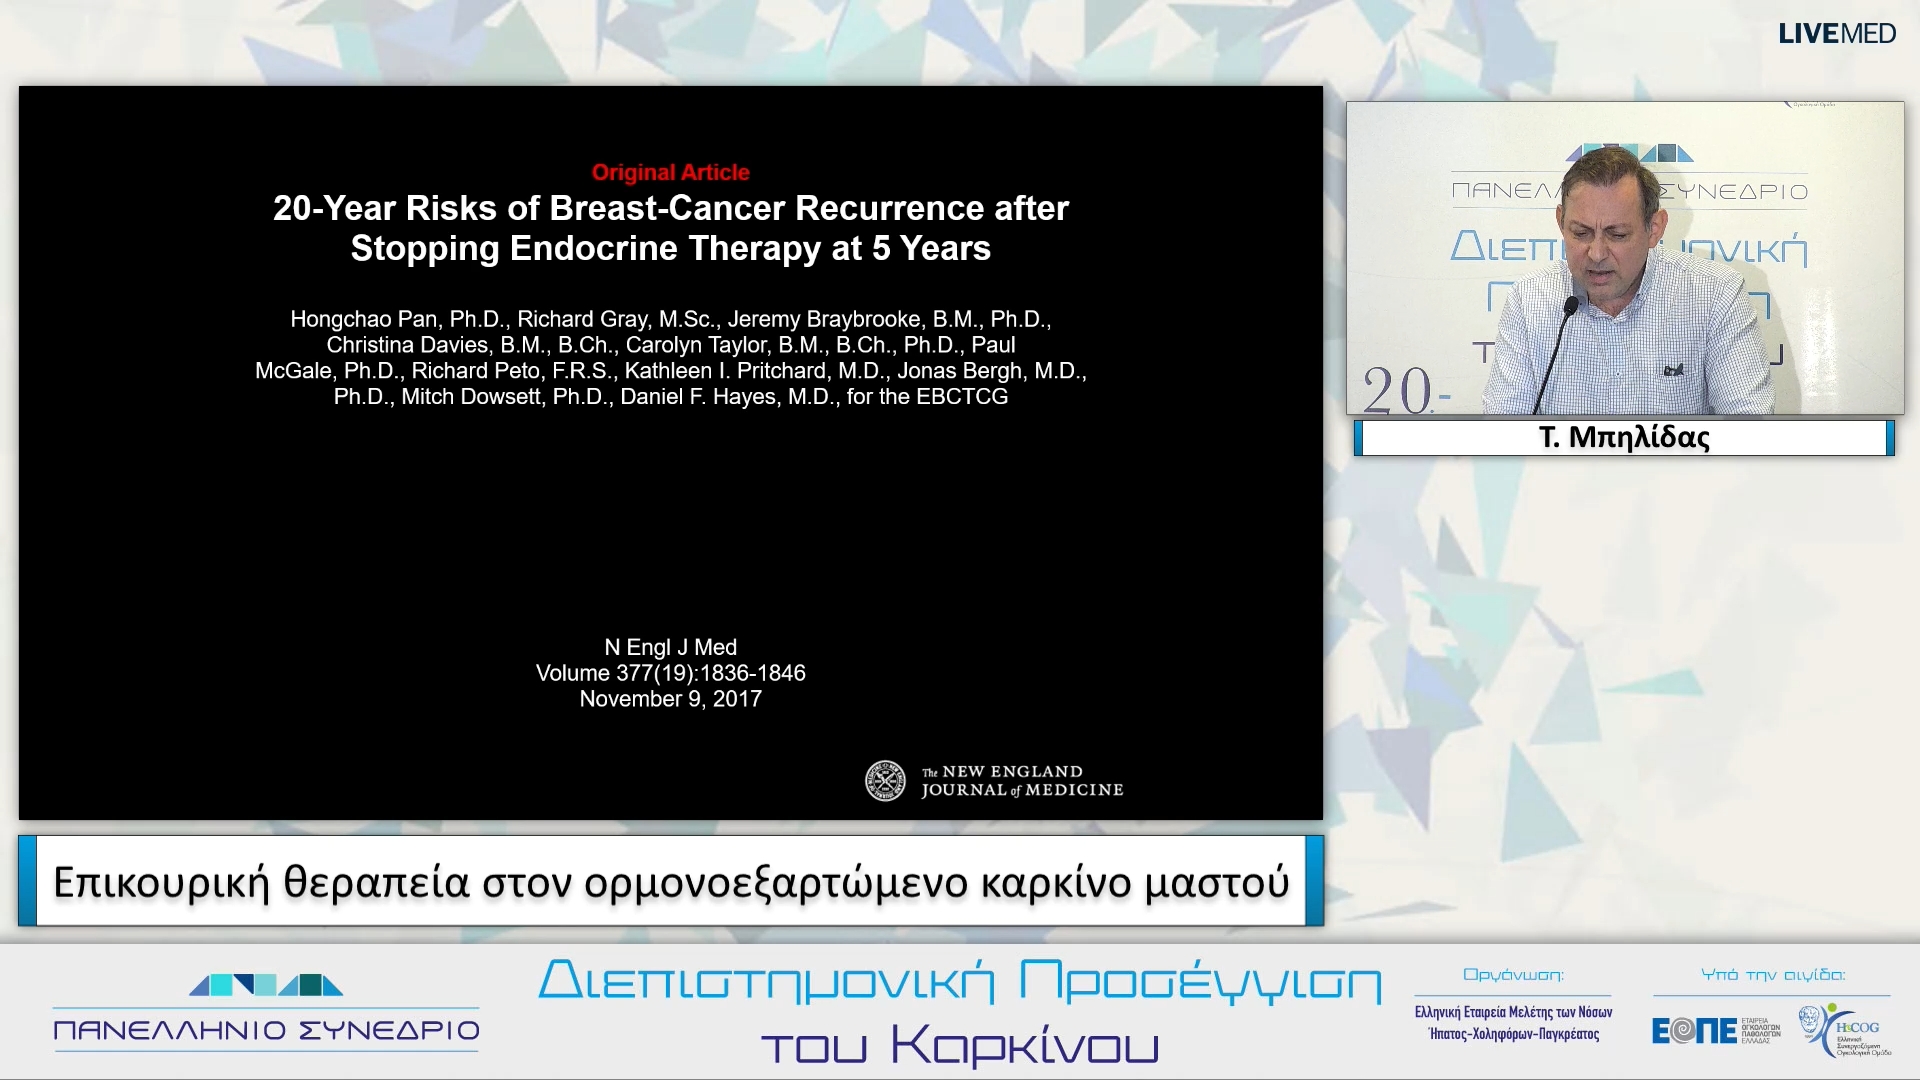The height and width of the screenshot is (1080, 1920).
Task: Click the November 9, 2017 date line
Action: click(x=670, y=700)
